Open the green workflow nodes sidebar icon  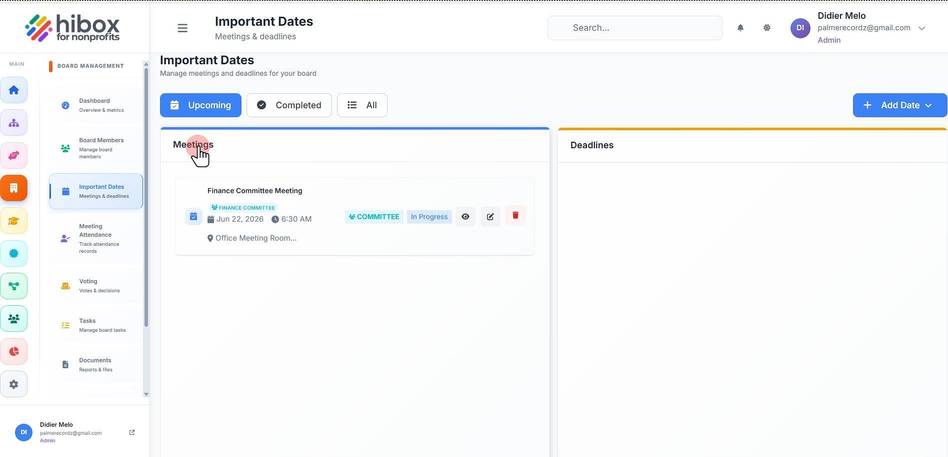point(14,286)
